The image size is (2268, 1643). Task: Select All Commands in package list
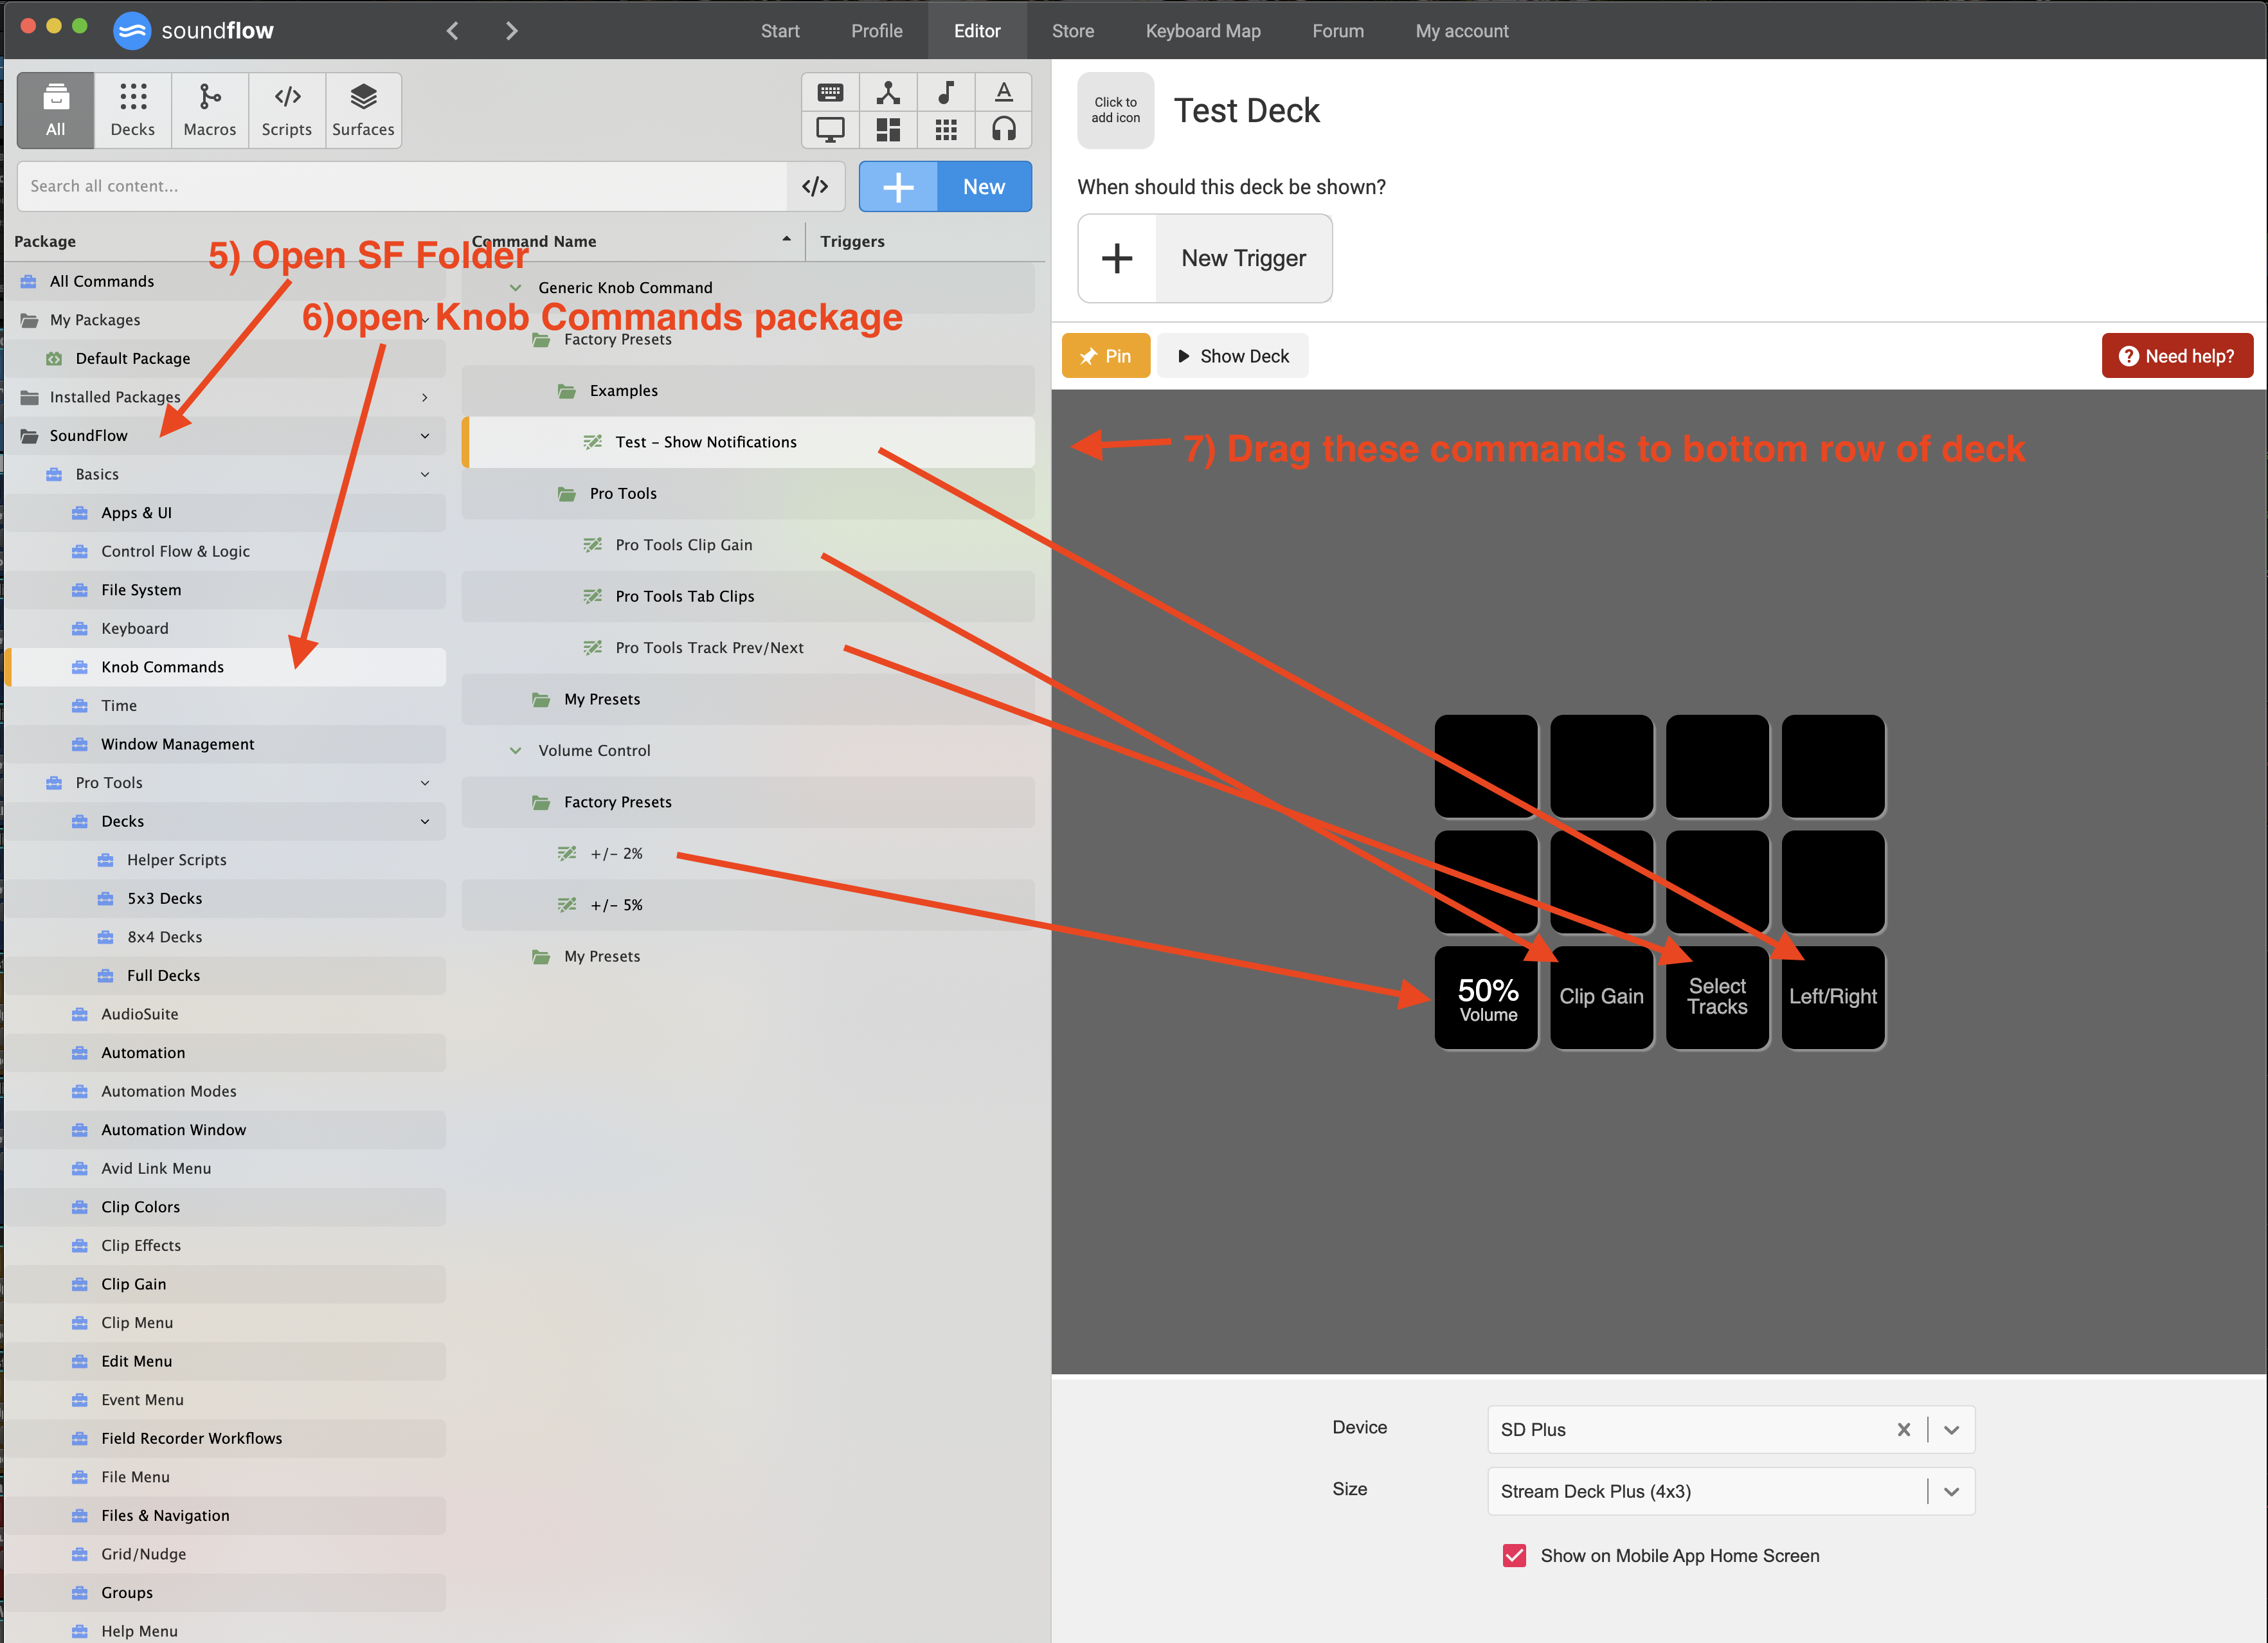(x=226, y=282)
